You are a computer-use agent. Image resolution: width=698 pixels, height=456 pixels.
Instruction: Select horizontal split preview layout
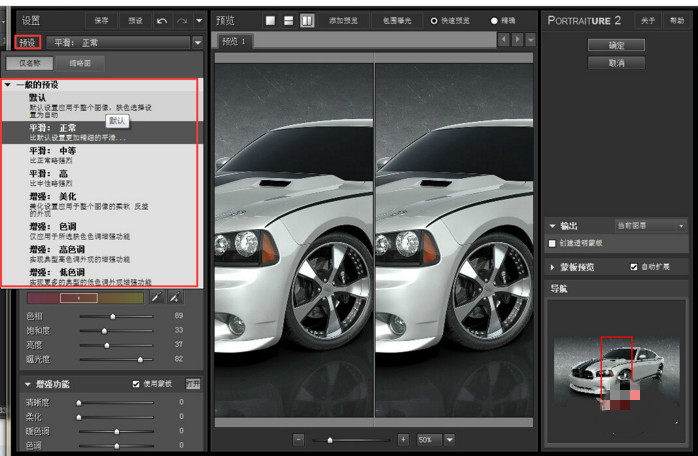click(288, 20)
